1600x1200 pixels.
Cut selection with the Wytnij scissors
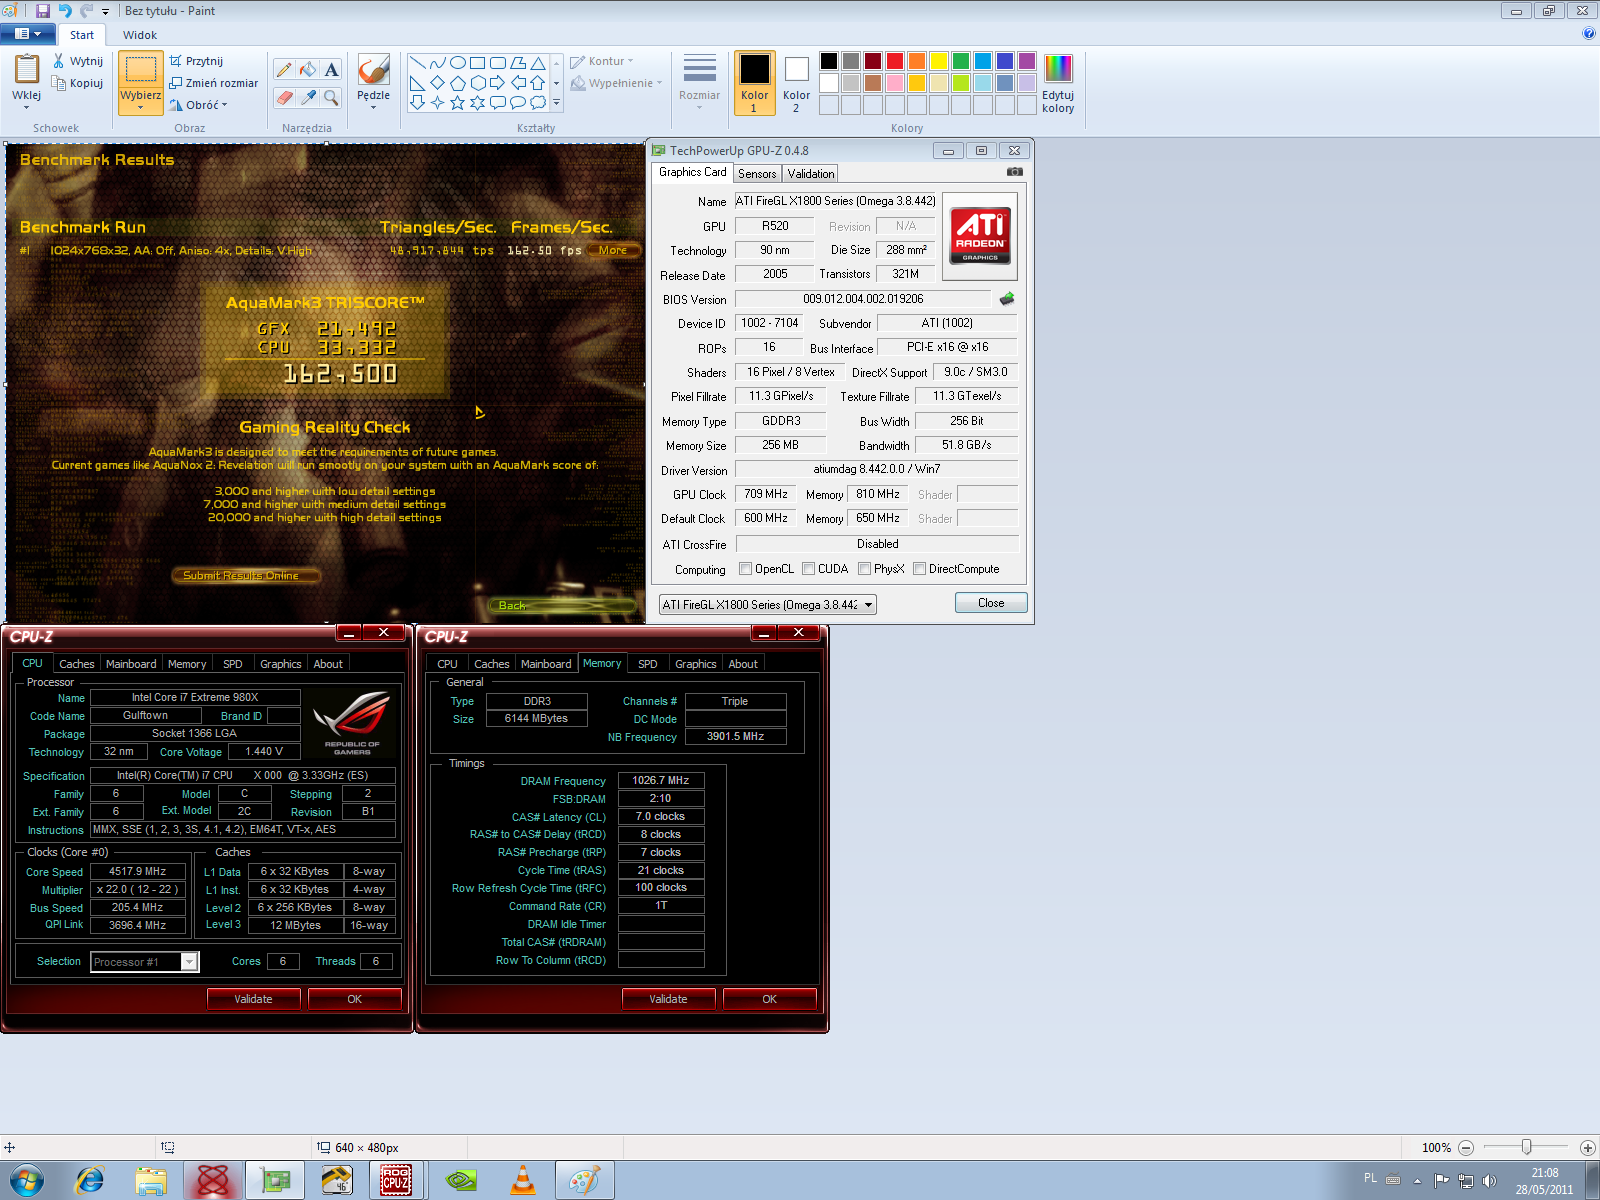click(78, 61)
